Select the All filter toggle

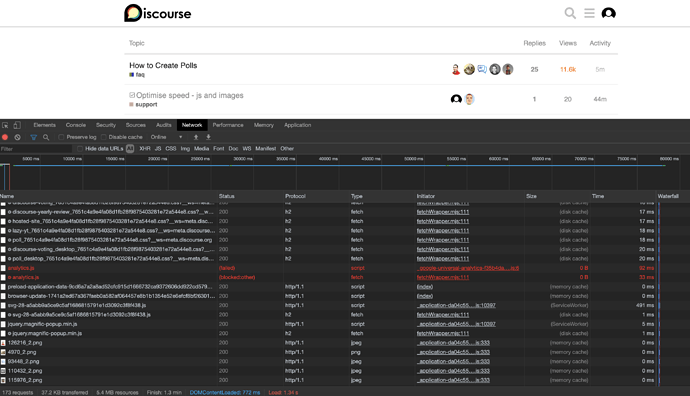pos(130,149)
